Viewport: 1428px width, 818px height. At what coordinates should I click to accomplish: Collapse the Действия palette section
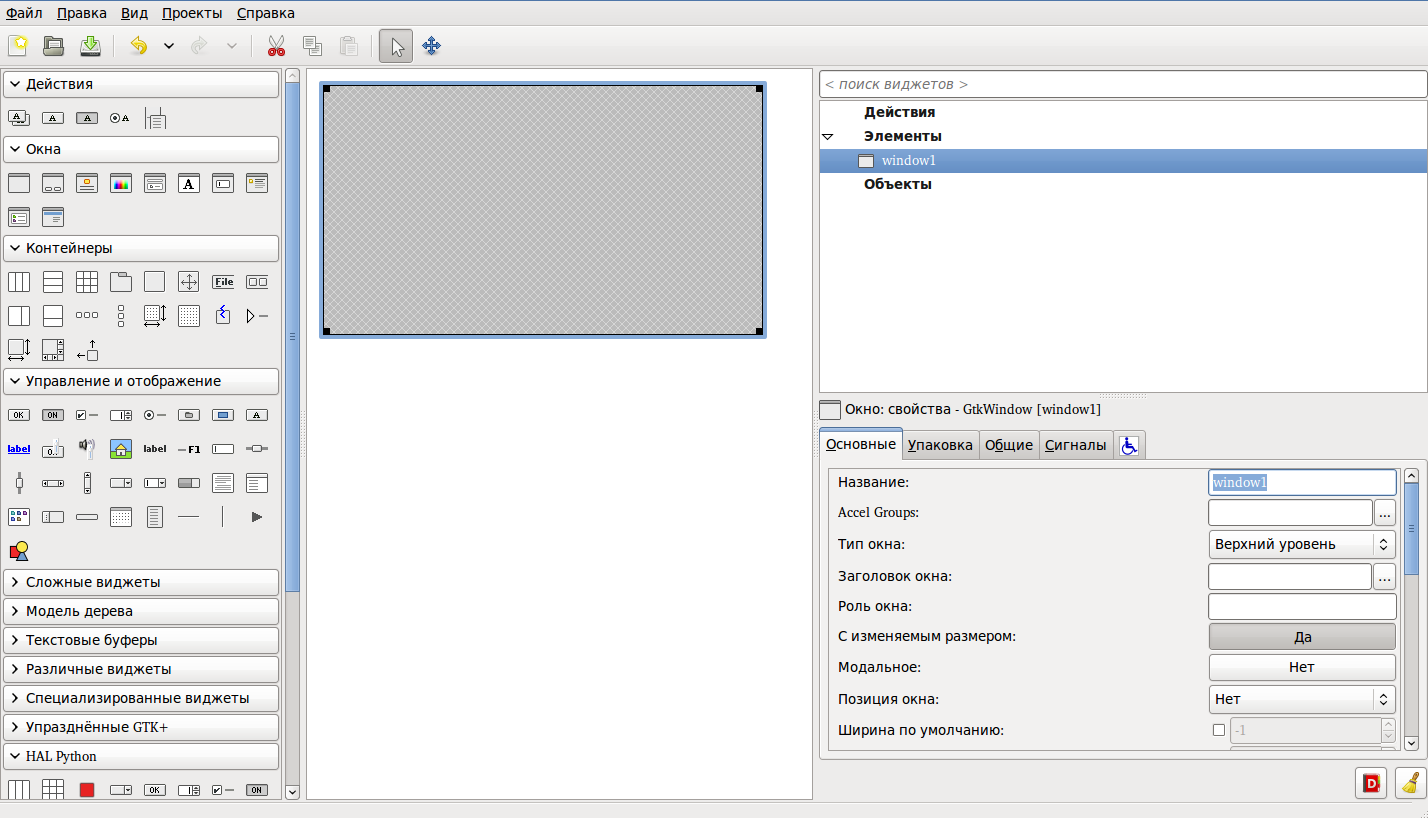click(141, 84)
